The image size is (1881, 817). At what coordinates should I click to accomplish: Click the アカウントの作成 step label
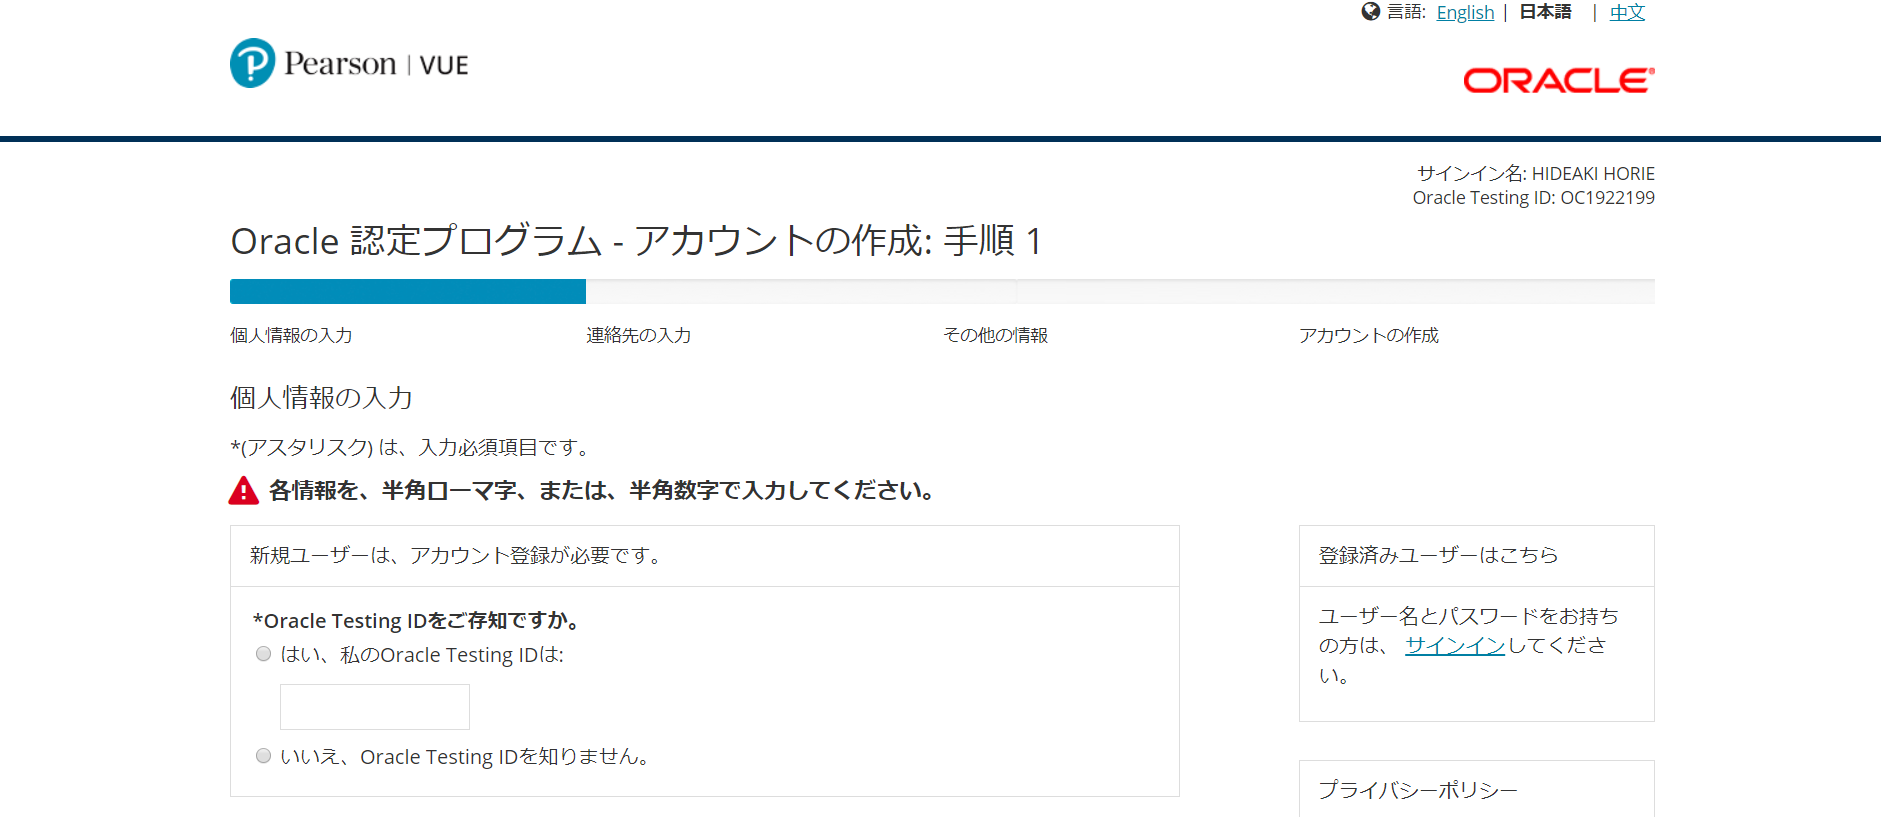[x=1368, y=336]
